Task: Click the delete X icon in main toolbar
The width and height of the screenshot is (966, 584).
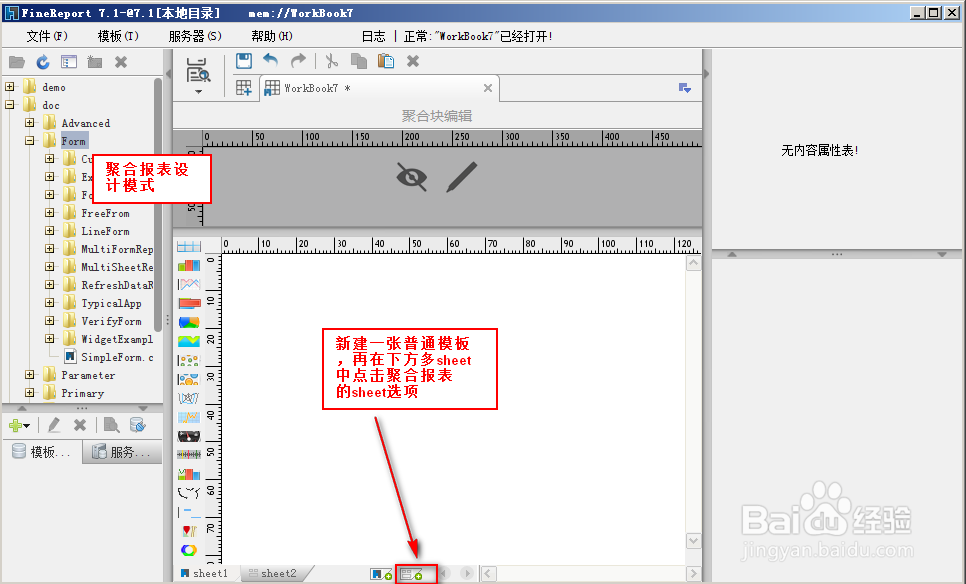Action: tap(413, 61)
